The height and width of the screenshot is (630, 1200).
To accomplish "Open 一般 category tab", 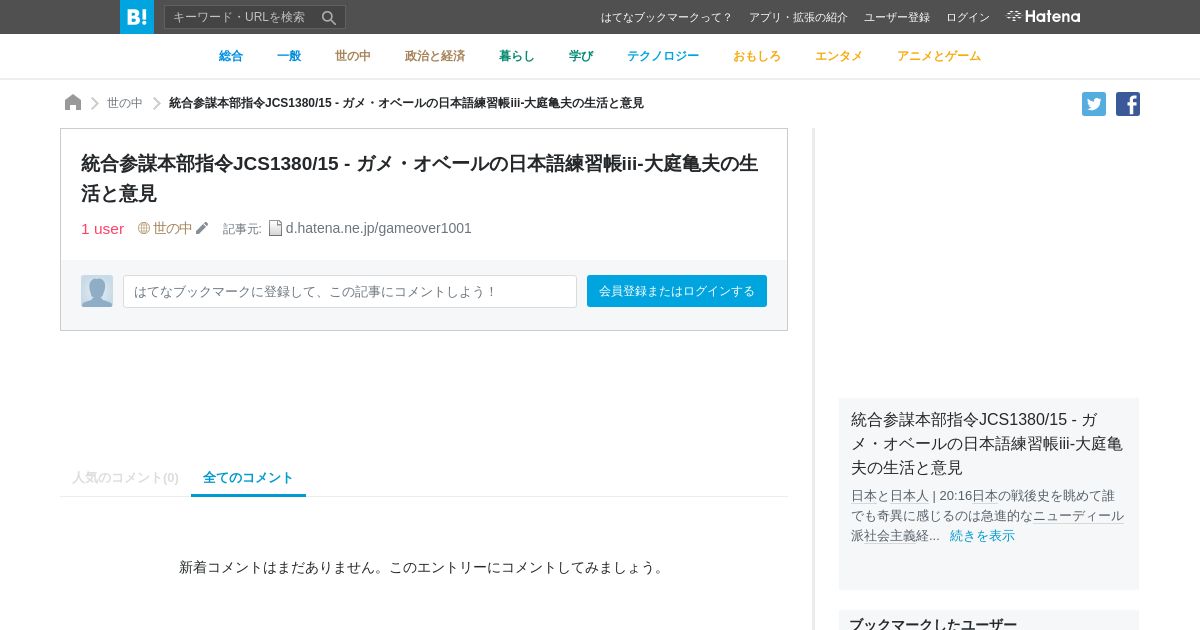I will (x=289, y=56).
